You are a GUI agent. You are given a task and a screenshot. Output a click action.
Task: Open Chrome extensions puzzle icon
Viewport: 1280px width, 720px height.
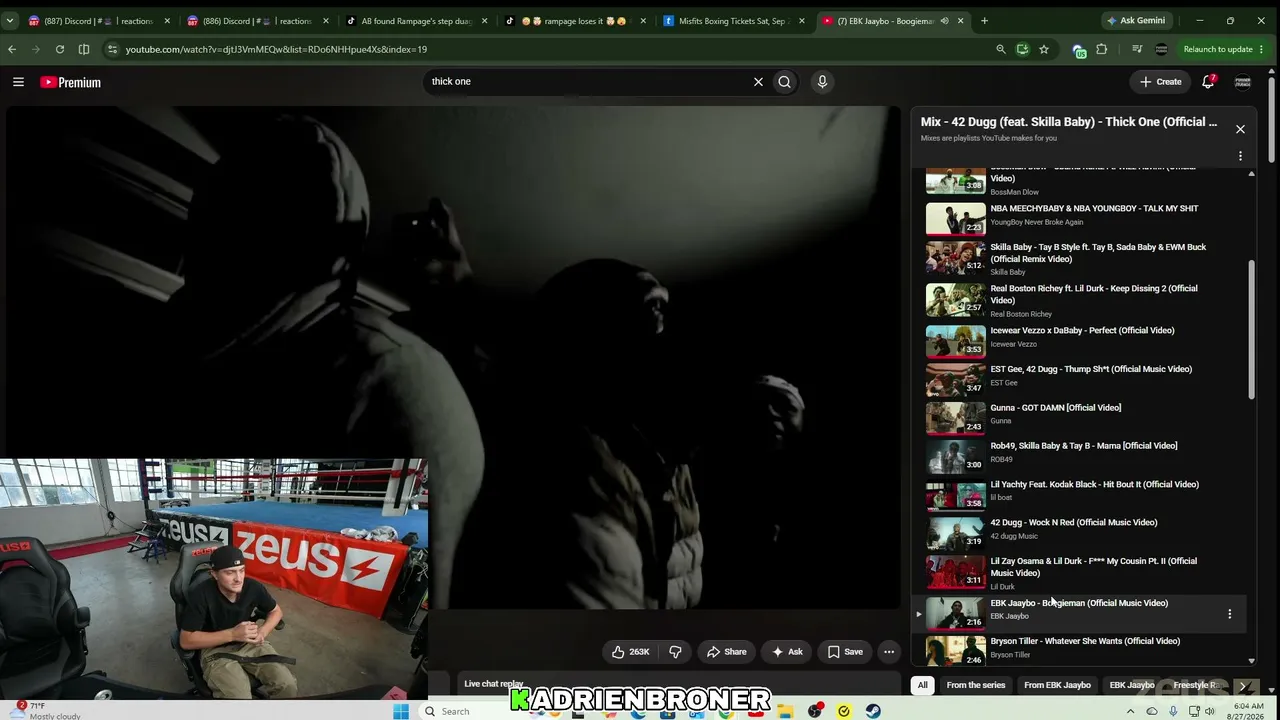1102,49
